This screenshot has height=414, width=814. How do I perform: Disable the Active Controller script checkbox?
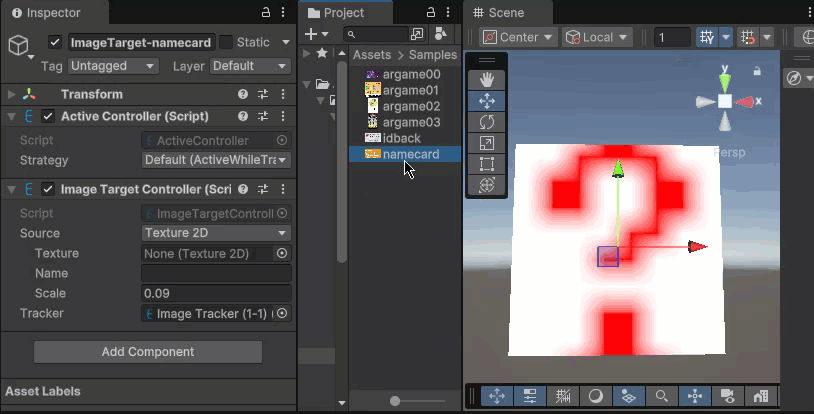point(48,116)
